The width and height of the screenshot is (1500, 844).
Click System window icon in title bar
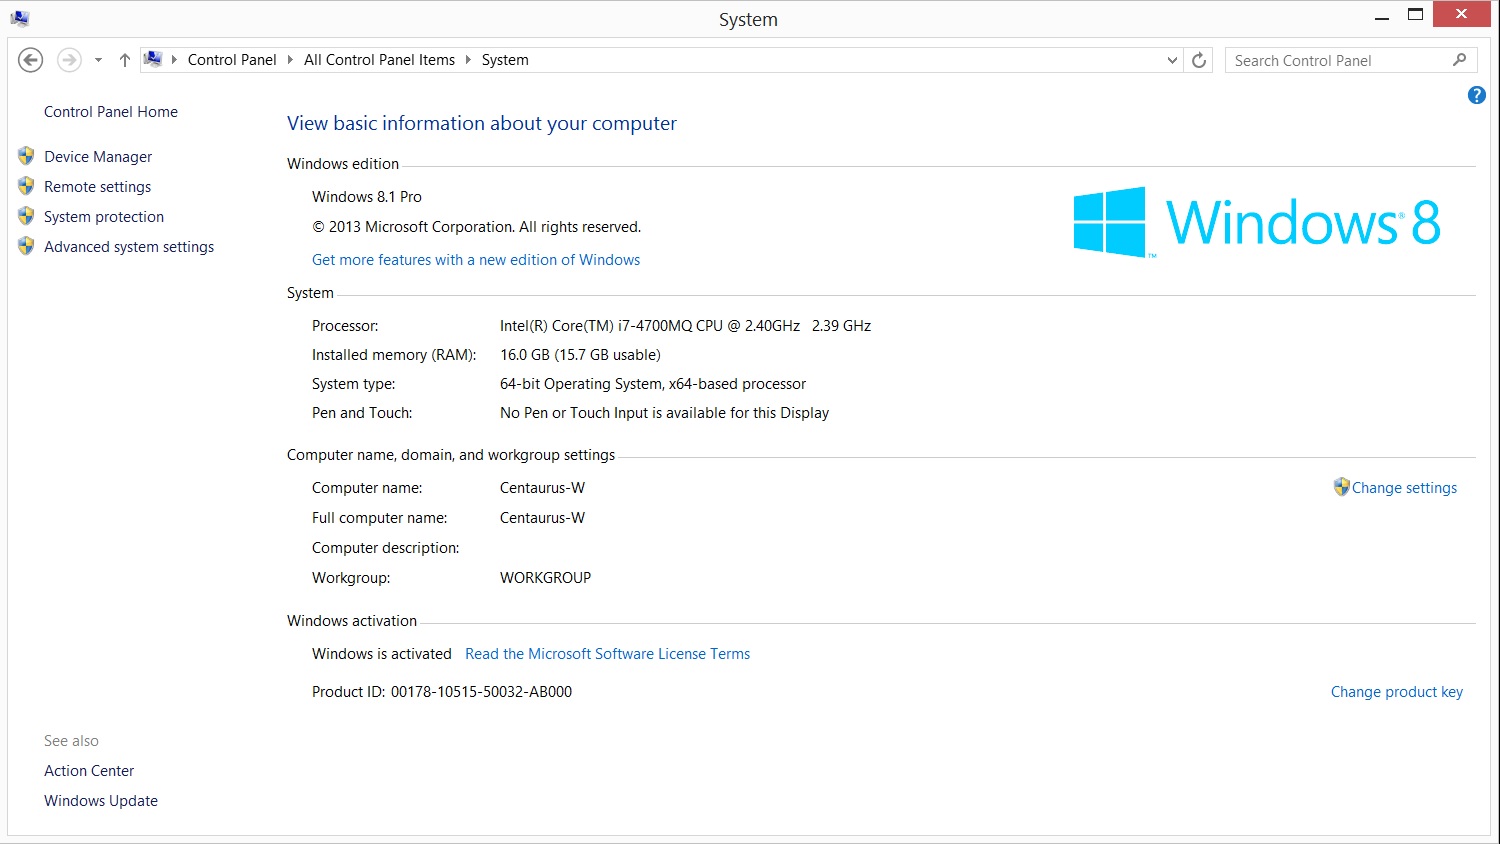20,18
